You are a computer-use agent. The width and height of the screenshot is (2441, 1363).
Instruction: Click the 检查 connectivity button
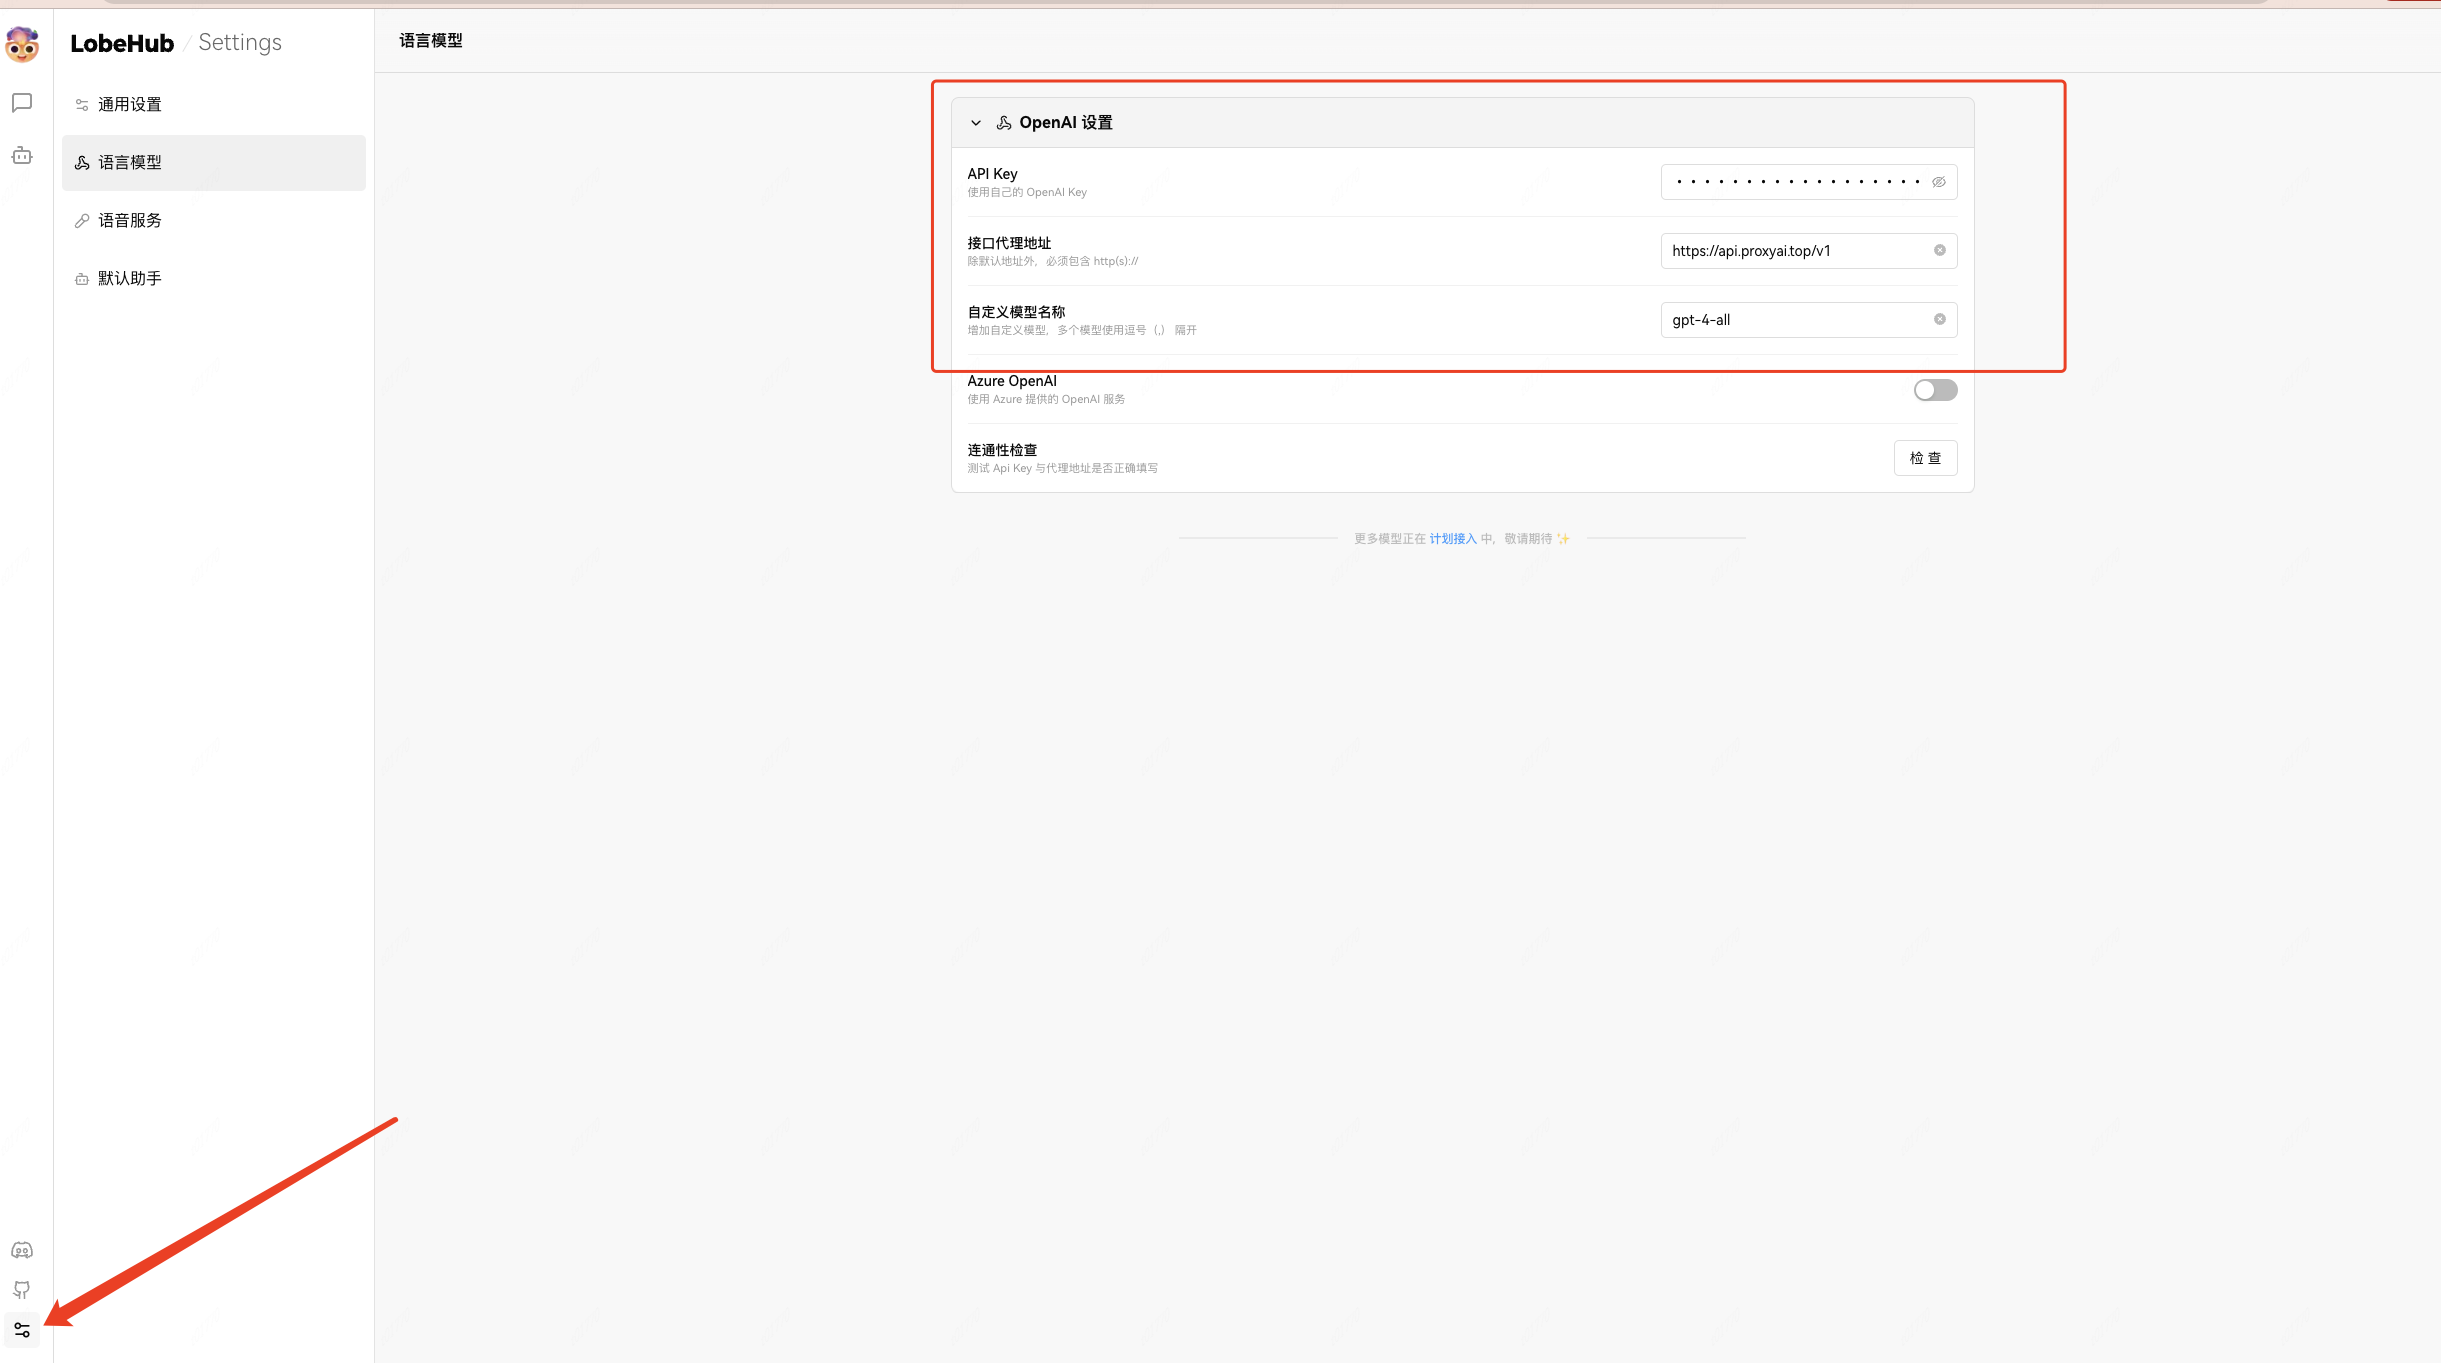[x=1925, y=458]
